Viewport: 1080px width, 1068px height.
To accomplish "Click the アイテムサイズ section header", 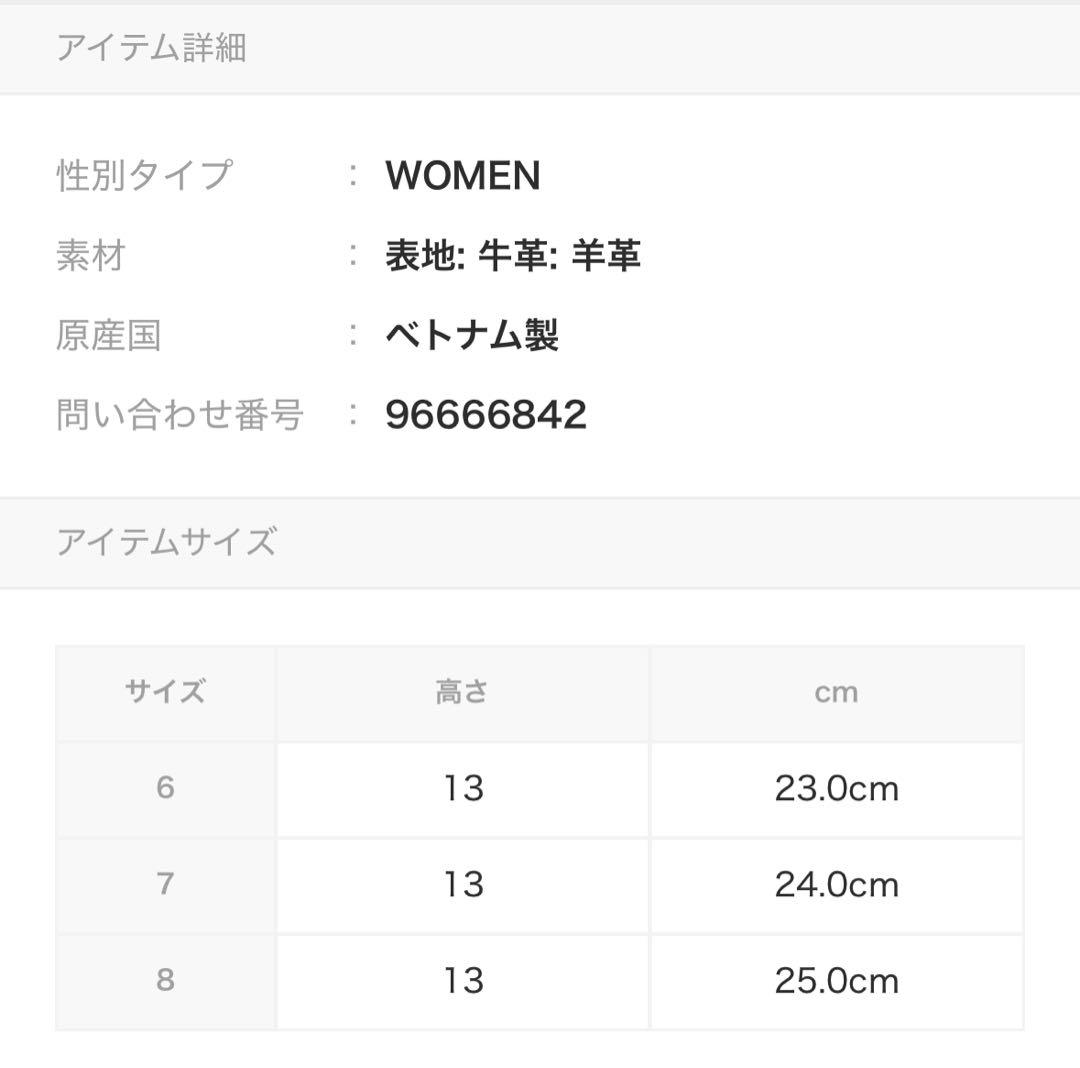I will click(x=166, y=542).
